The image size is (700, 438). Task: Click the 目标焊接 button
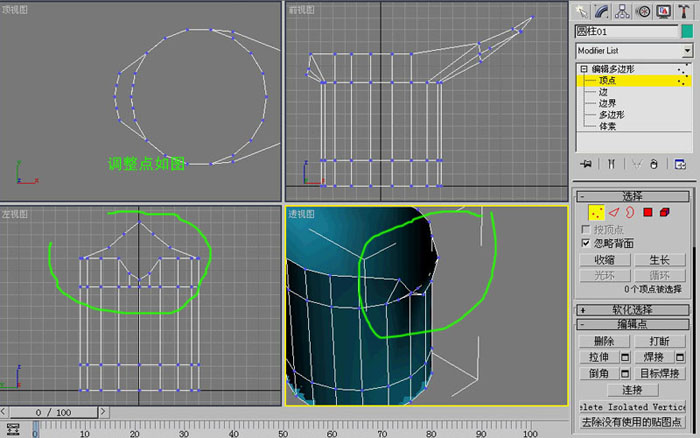coord(659,373)
